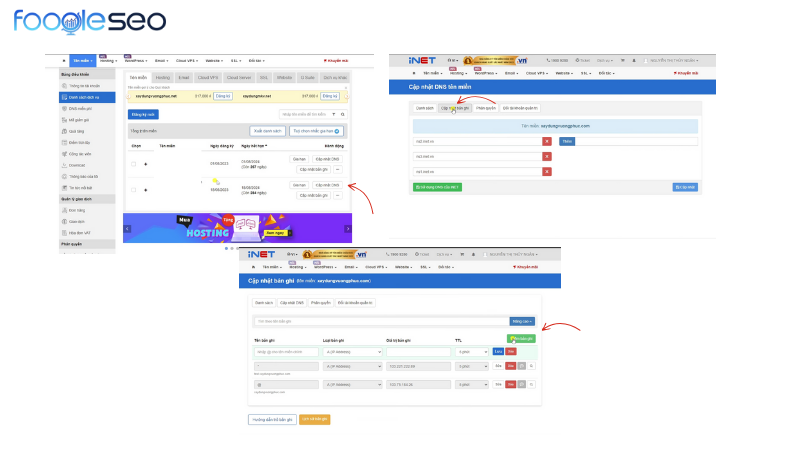Screen dimensions: 800x450
Task: Tick the checkbox for the first domain row
Action: point(134,164)
